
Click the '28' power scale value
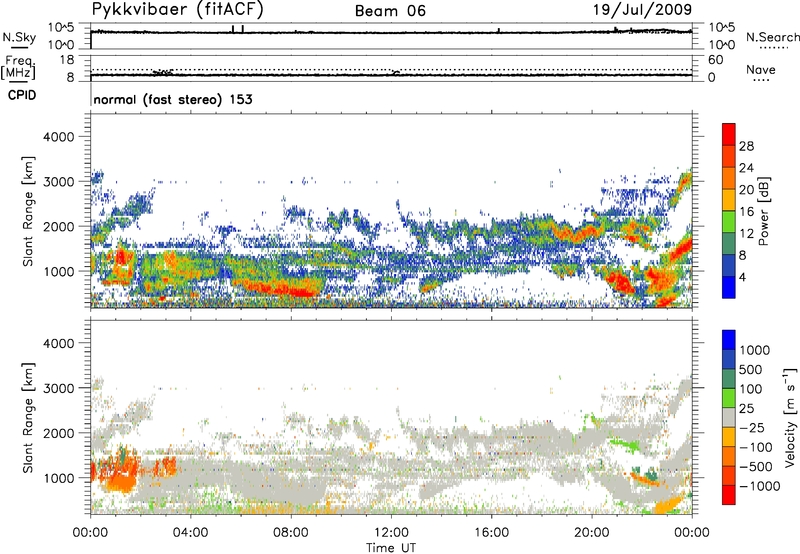click(x=746, y=146)
